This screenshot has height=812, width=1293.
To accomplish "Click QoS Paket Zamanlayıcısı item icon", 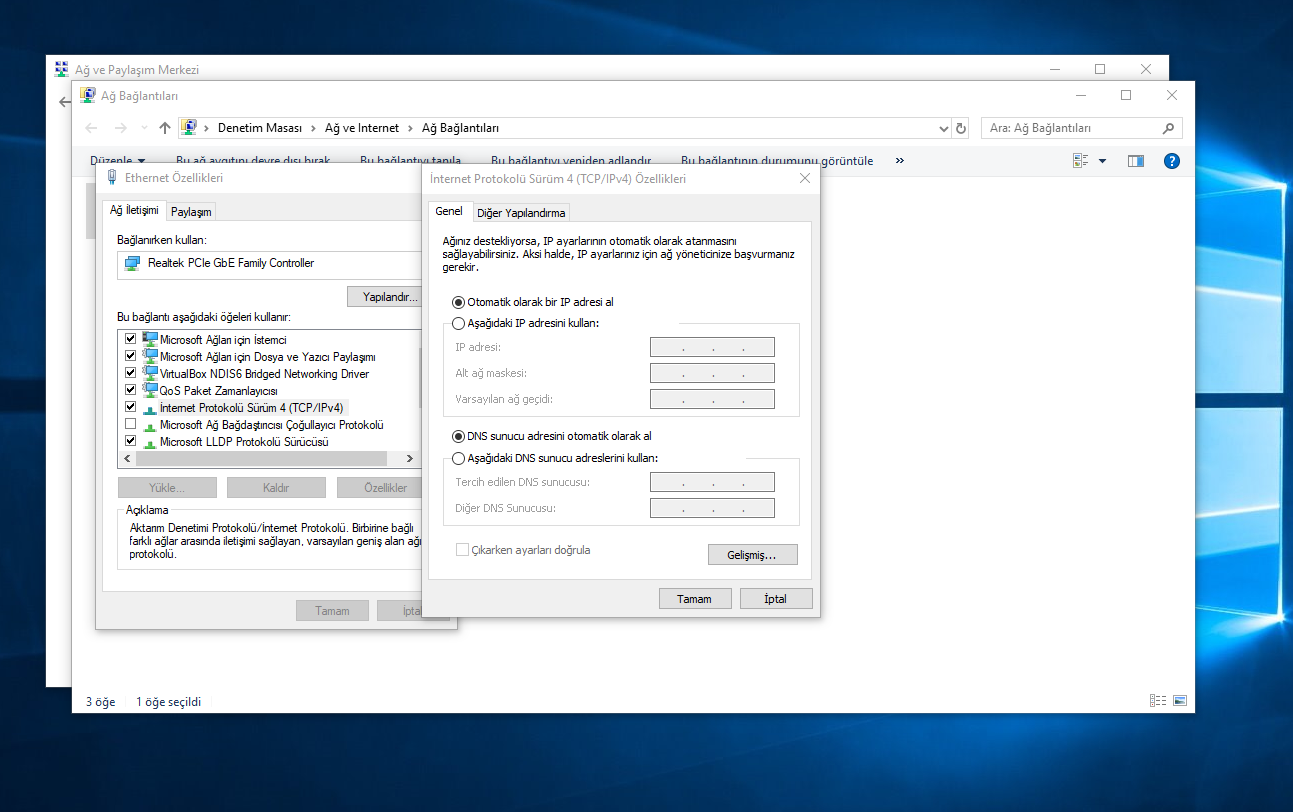I will (x=150, y=390).
